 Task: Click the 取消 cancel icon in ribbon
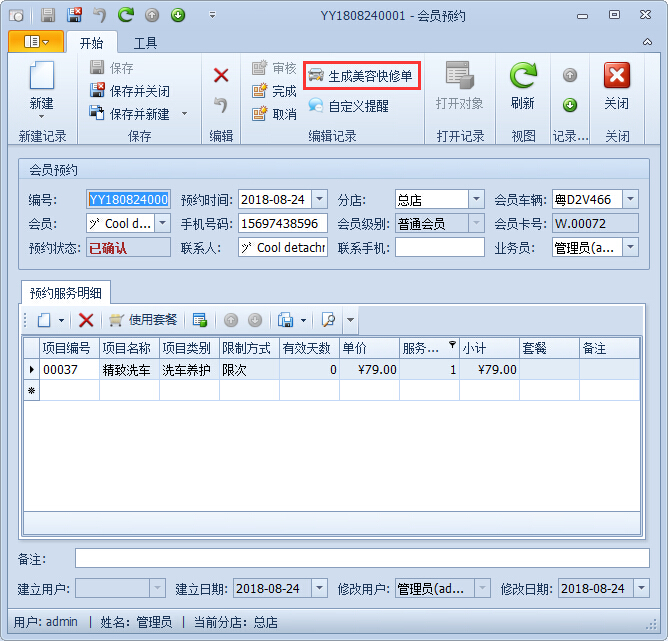tap(274, 114)
